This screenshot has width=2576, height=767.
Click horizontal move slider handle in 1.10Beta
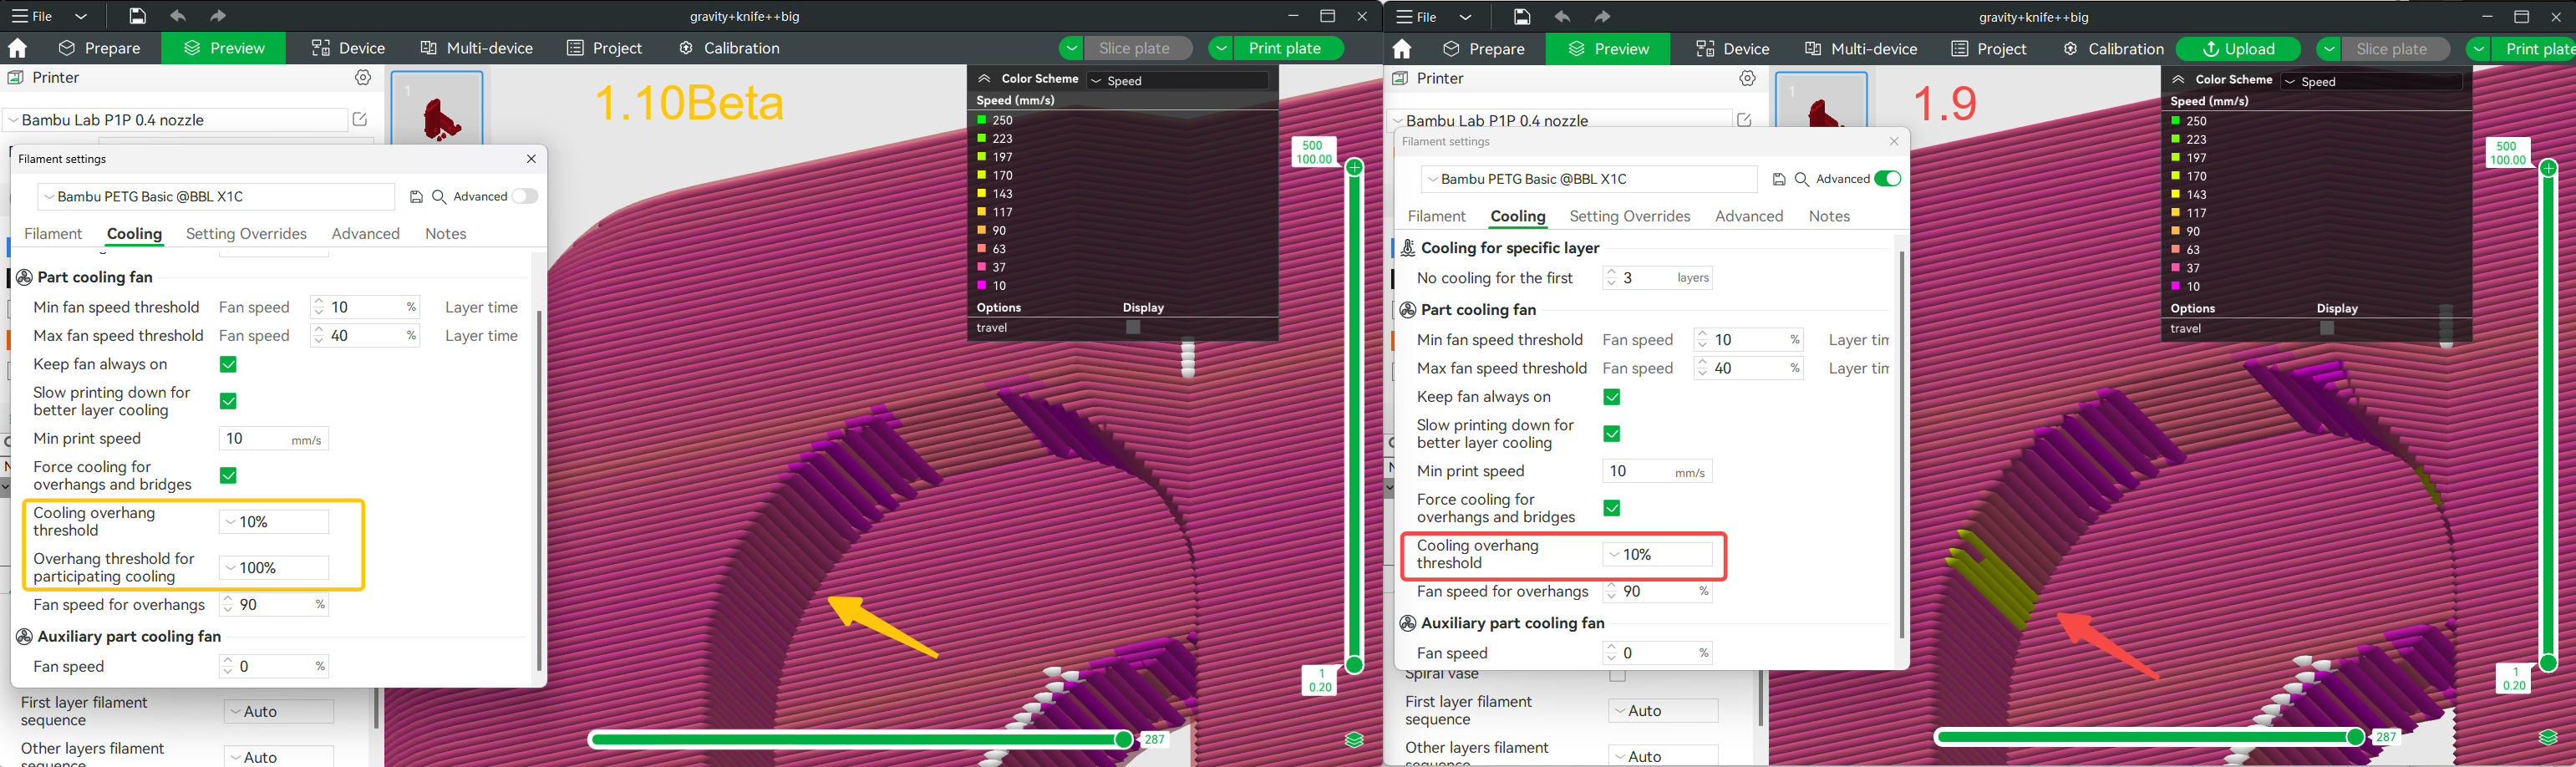[x=1124, y=739]
